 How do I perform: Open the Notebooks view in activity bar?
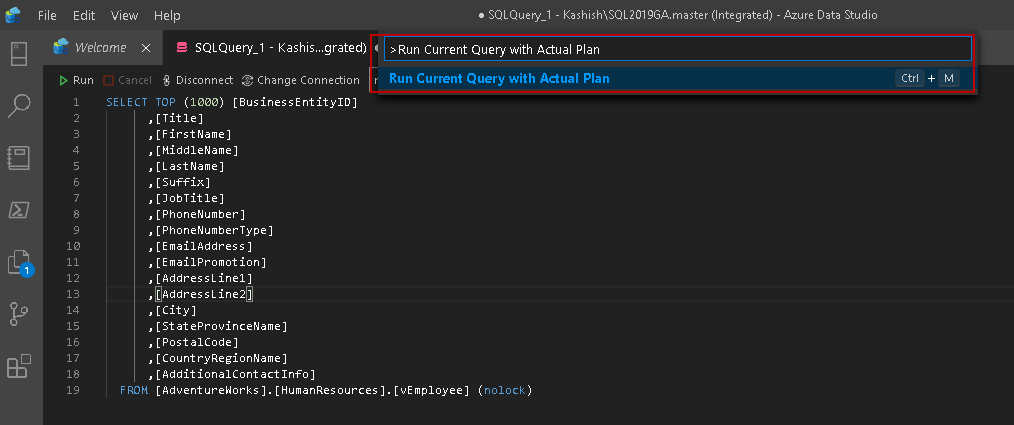tap(20, 158)
